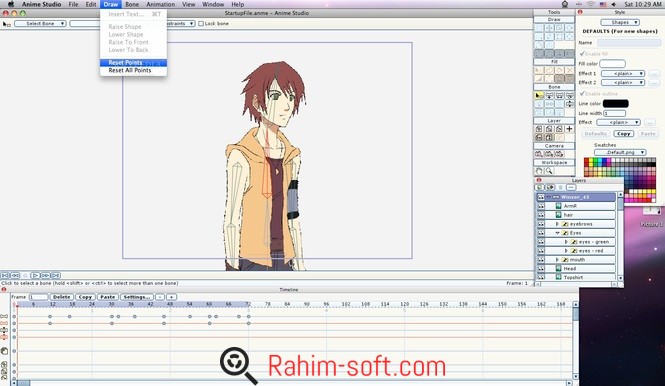Toggle visibility of the Head layer
This screenshot has height=386, width=665.
point(541,269)
